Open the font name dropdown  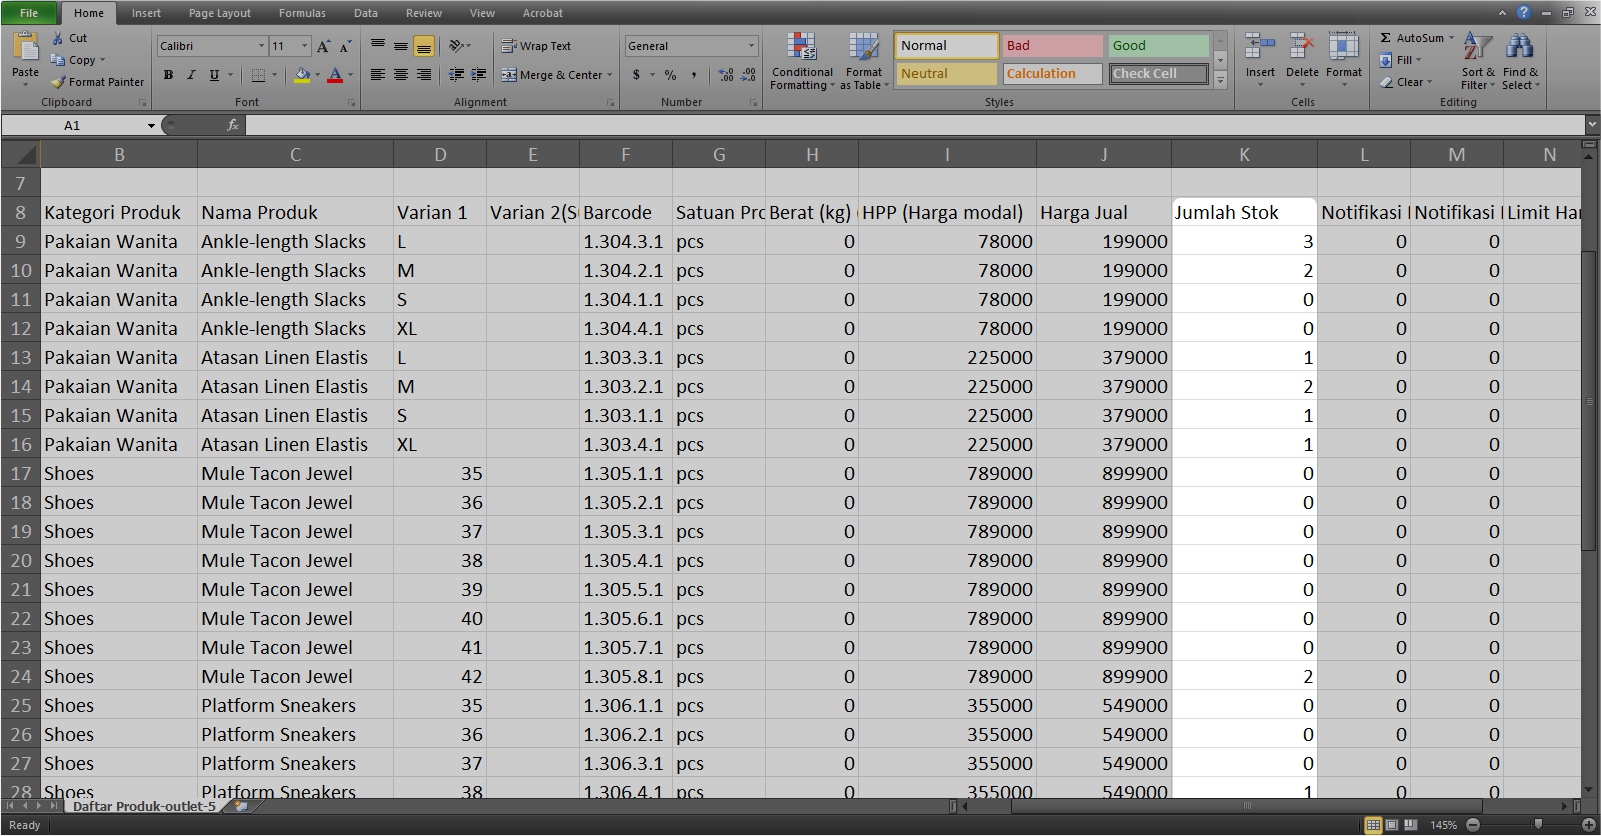[262, 46]
